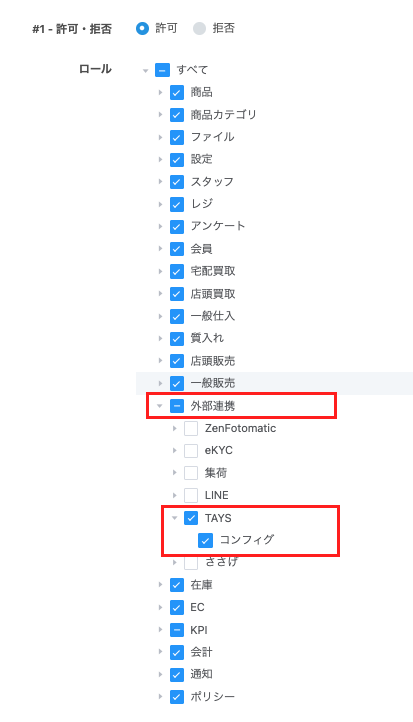The width and height of the screenshot is (413, 722).
Task: Check the ZenFotomatic checkbox
Action: tap(191, 428)
